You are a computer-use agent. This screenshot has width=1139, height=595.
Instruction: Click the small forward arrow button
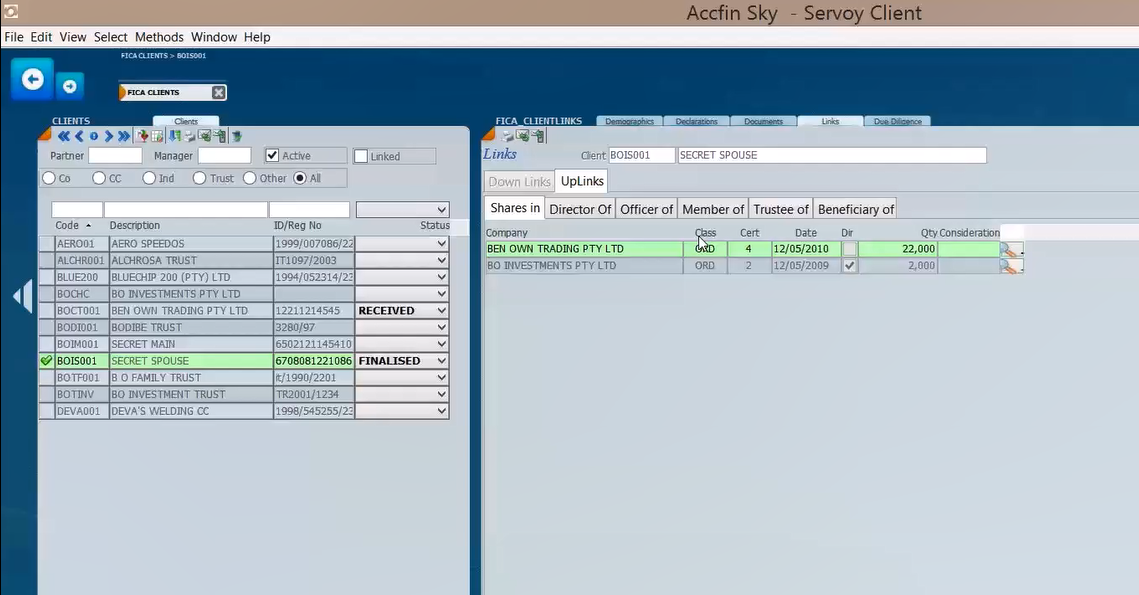(70, 86)
